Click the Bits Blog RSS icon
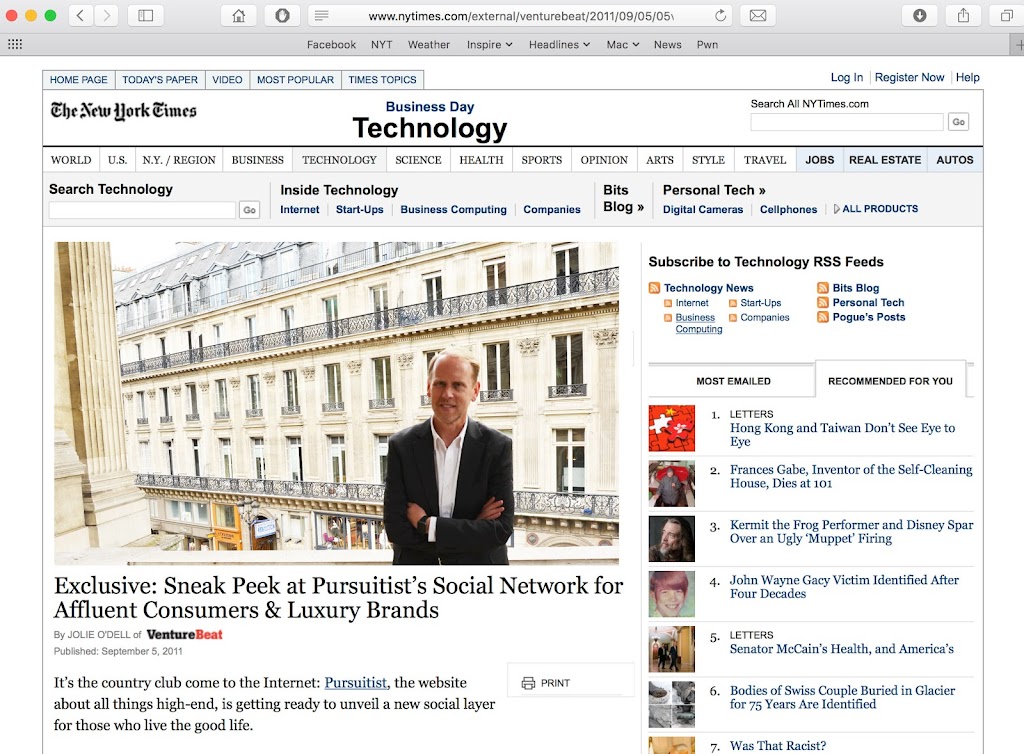1024x754 pixels. click(x=823, y=288)
